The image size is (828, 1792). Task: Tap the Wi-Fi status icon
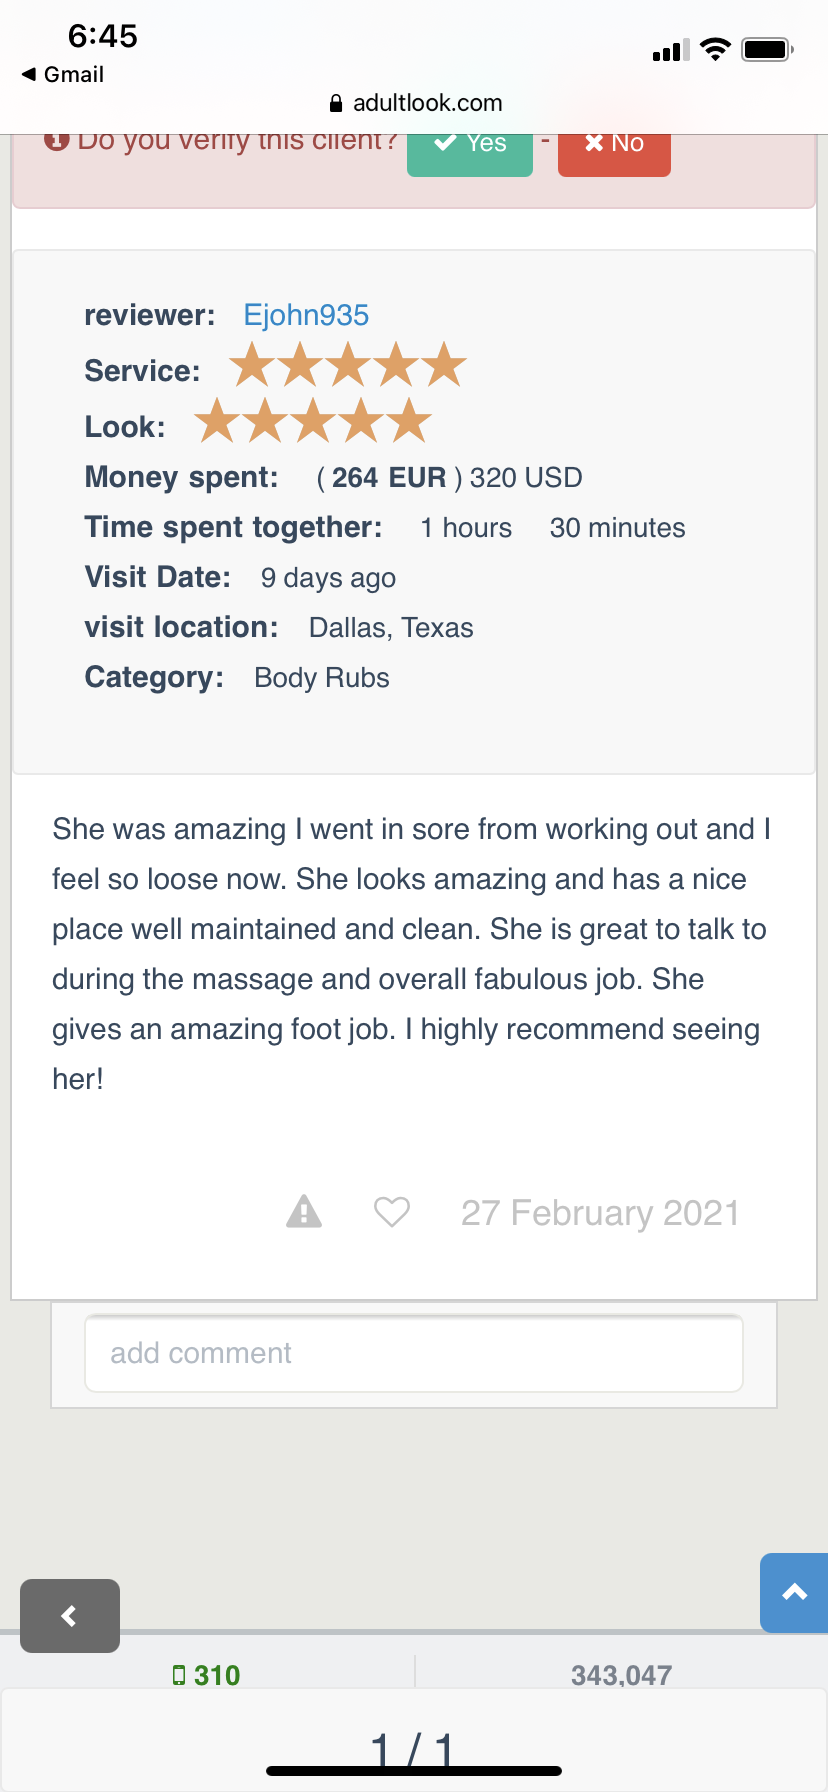(715, 49)
